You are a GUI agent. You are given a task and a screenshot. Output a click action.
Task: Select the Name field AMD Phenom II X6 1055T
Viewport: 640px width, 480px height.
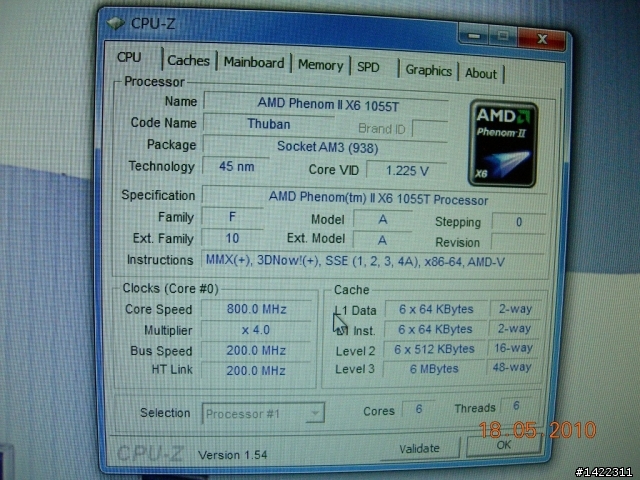(326, 104)
